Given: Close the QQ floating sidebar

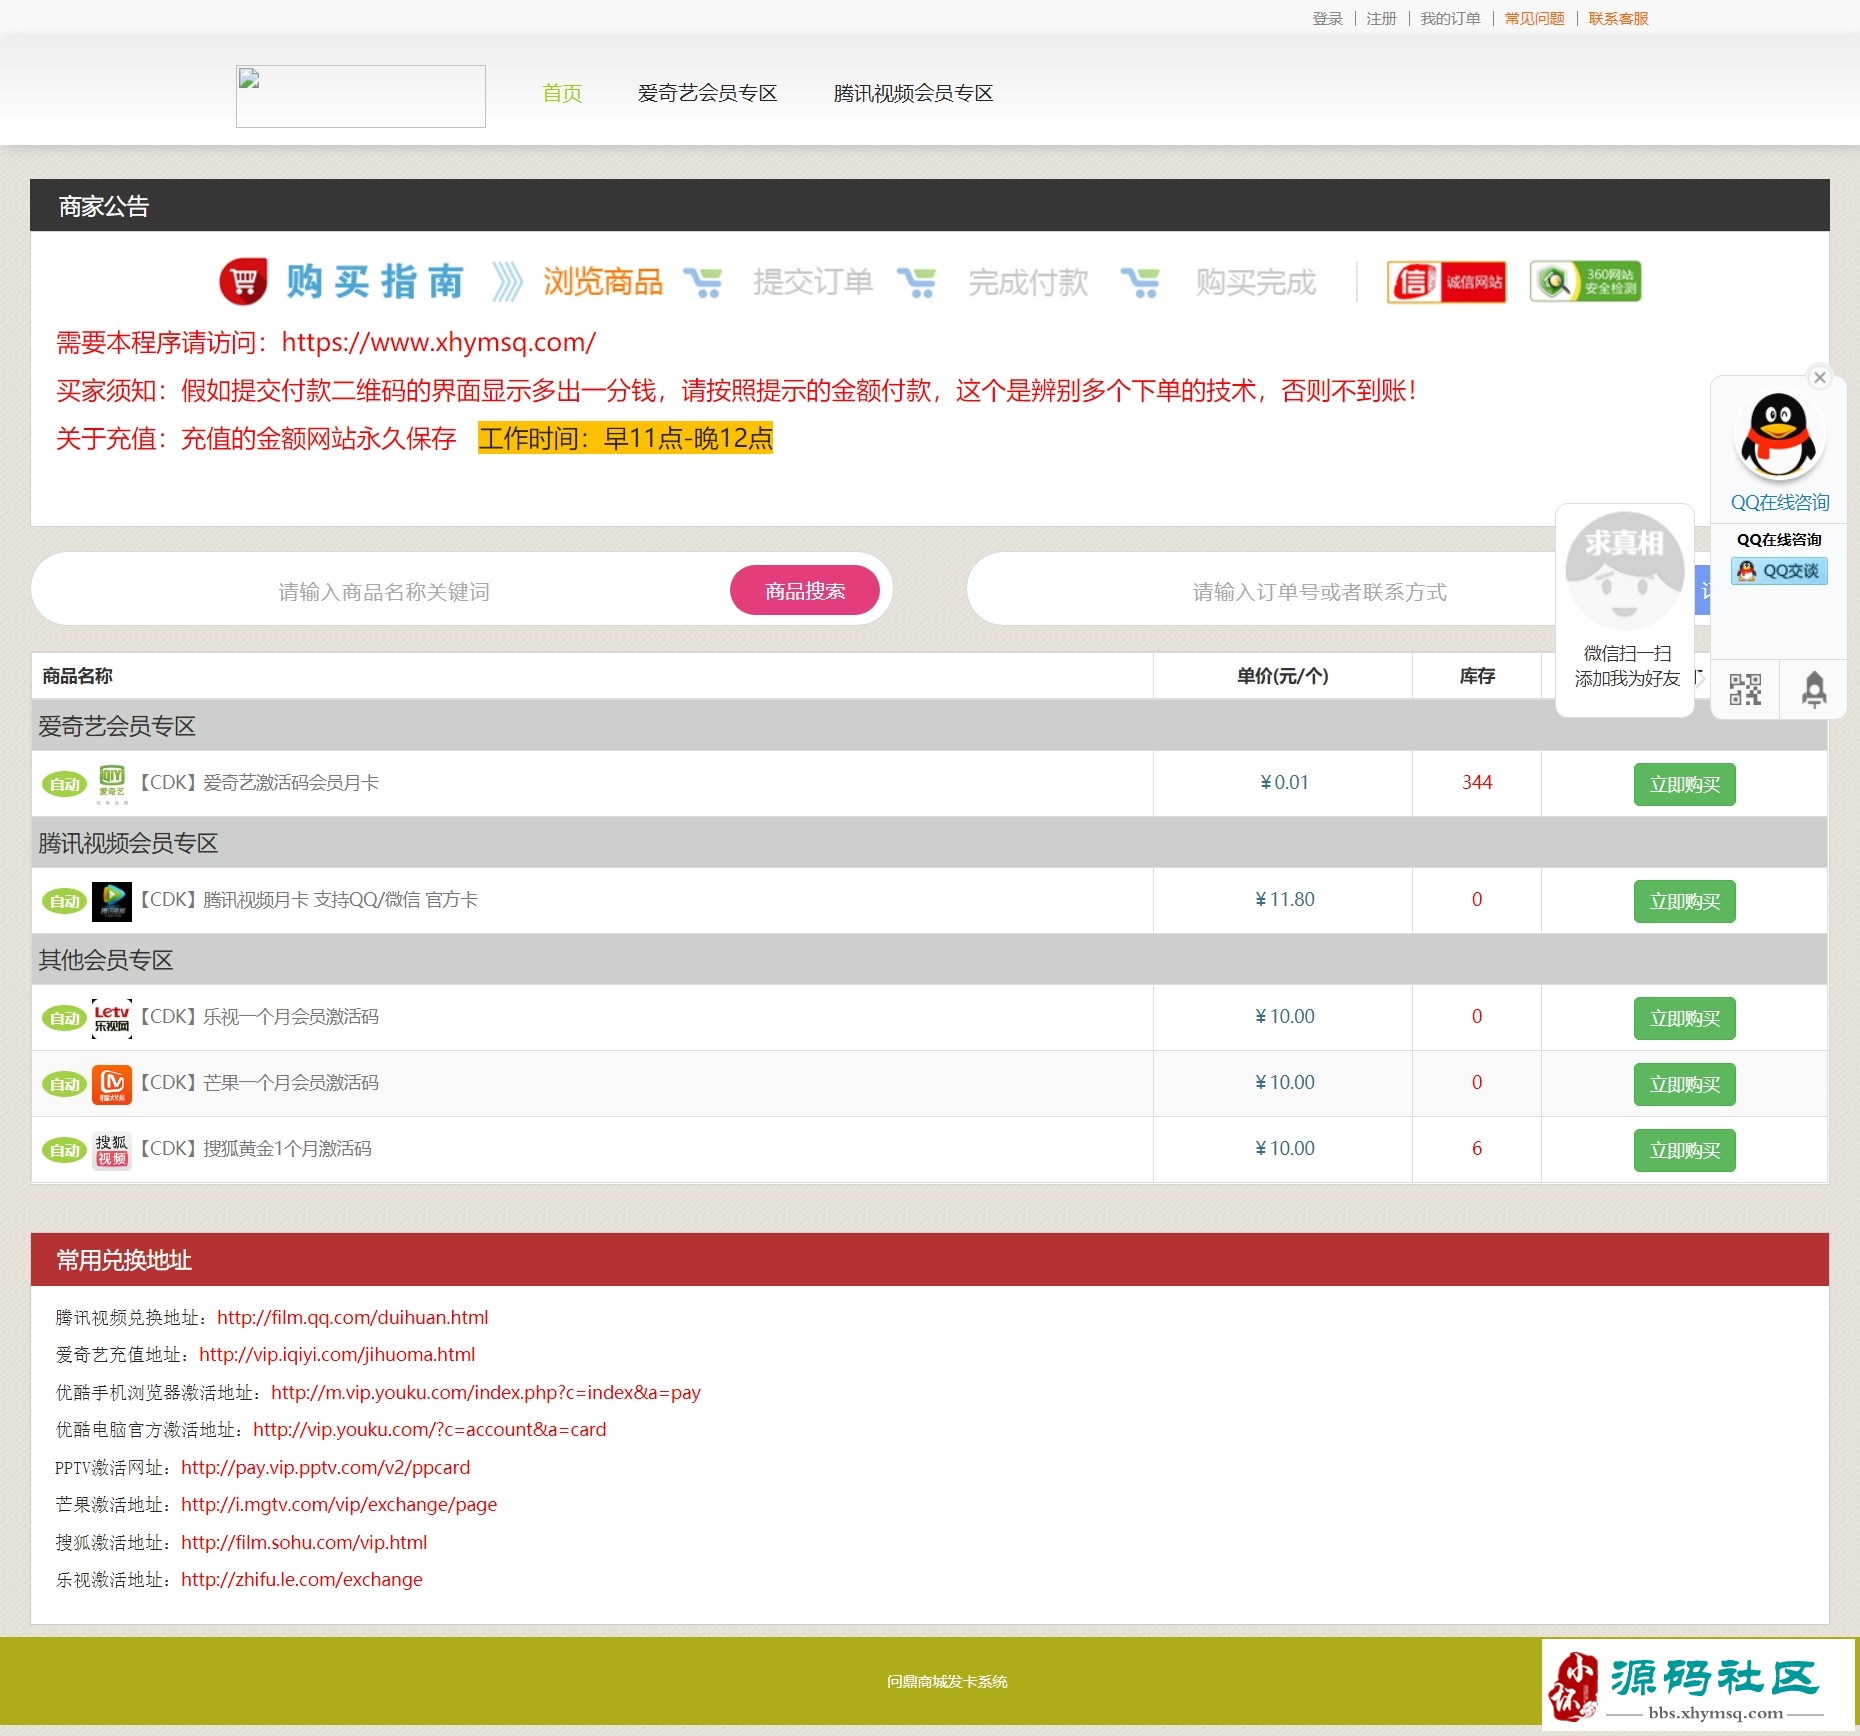Looking at the screenshot, I should click(x=1820, y=377).
